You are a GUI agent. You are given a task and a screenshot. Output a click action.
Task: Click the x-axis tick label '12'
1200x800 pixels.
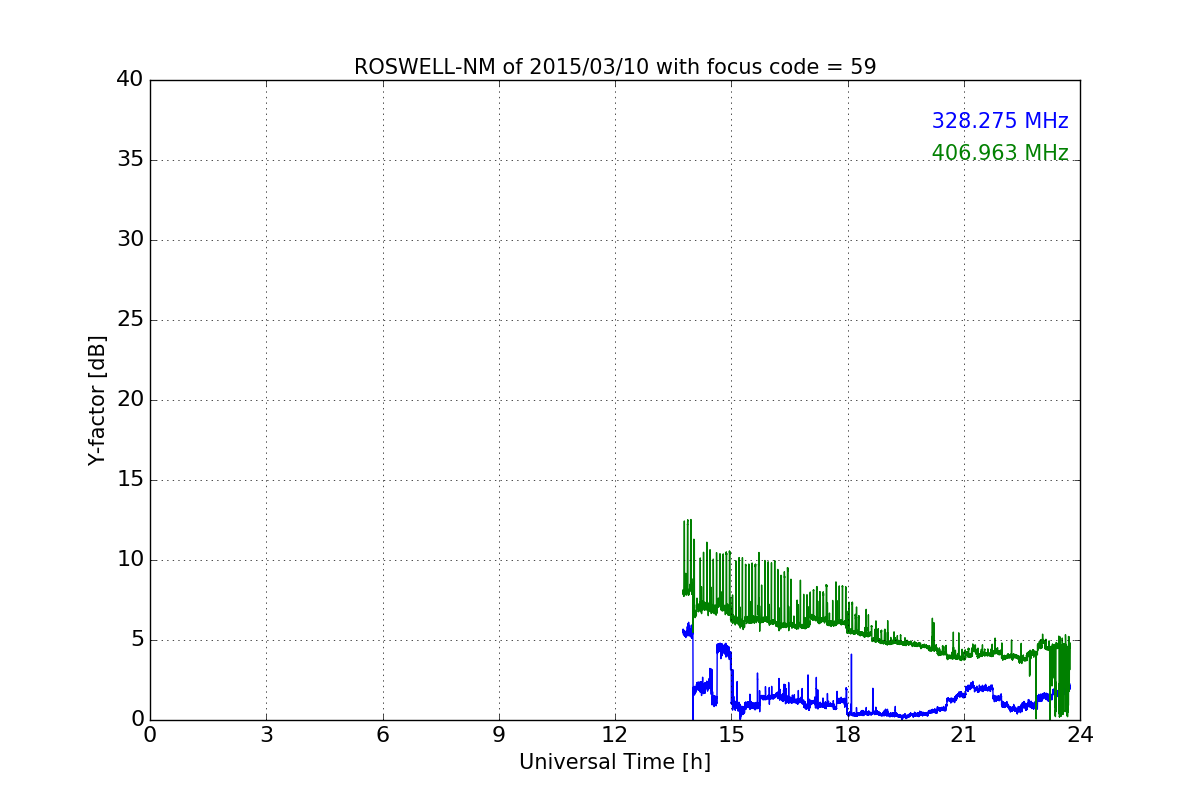(x=615, y=735)
